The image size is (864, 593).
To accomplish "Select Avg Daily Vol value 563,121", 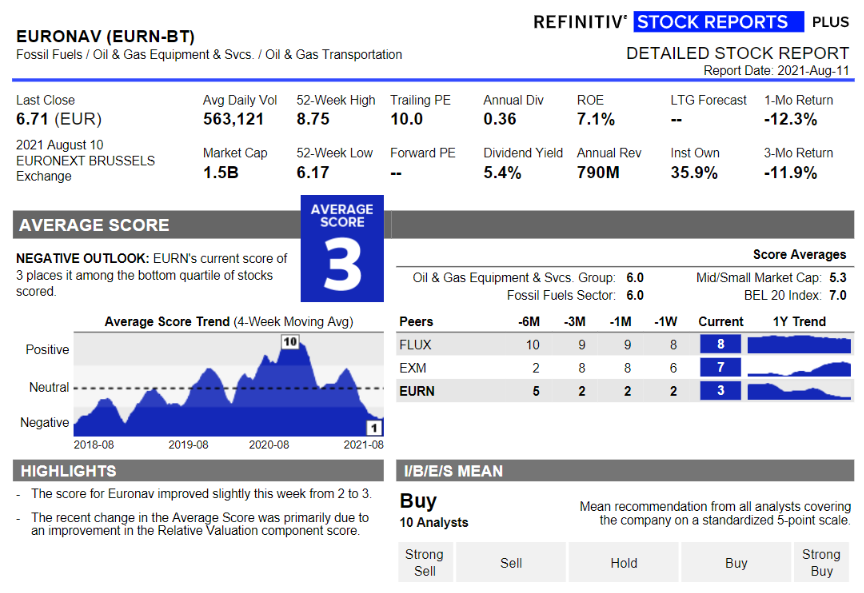I will (234, 119).
